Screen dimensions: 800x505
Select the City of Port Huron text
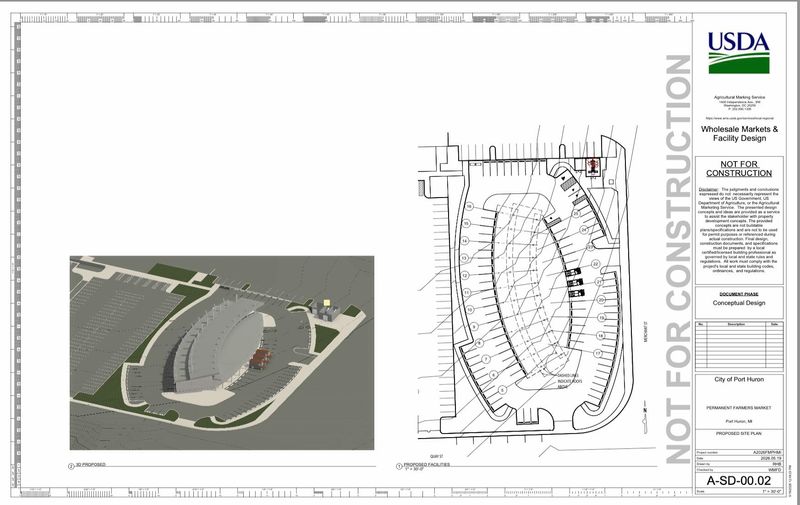[x=739, y=380]
